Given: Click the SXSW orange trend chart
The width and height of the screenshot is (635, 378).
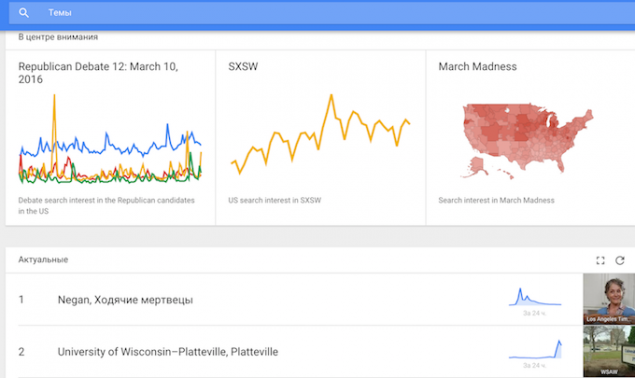Looking at the screenshot, I should [320, 134].
